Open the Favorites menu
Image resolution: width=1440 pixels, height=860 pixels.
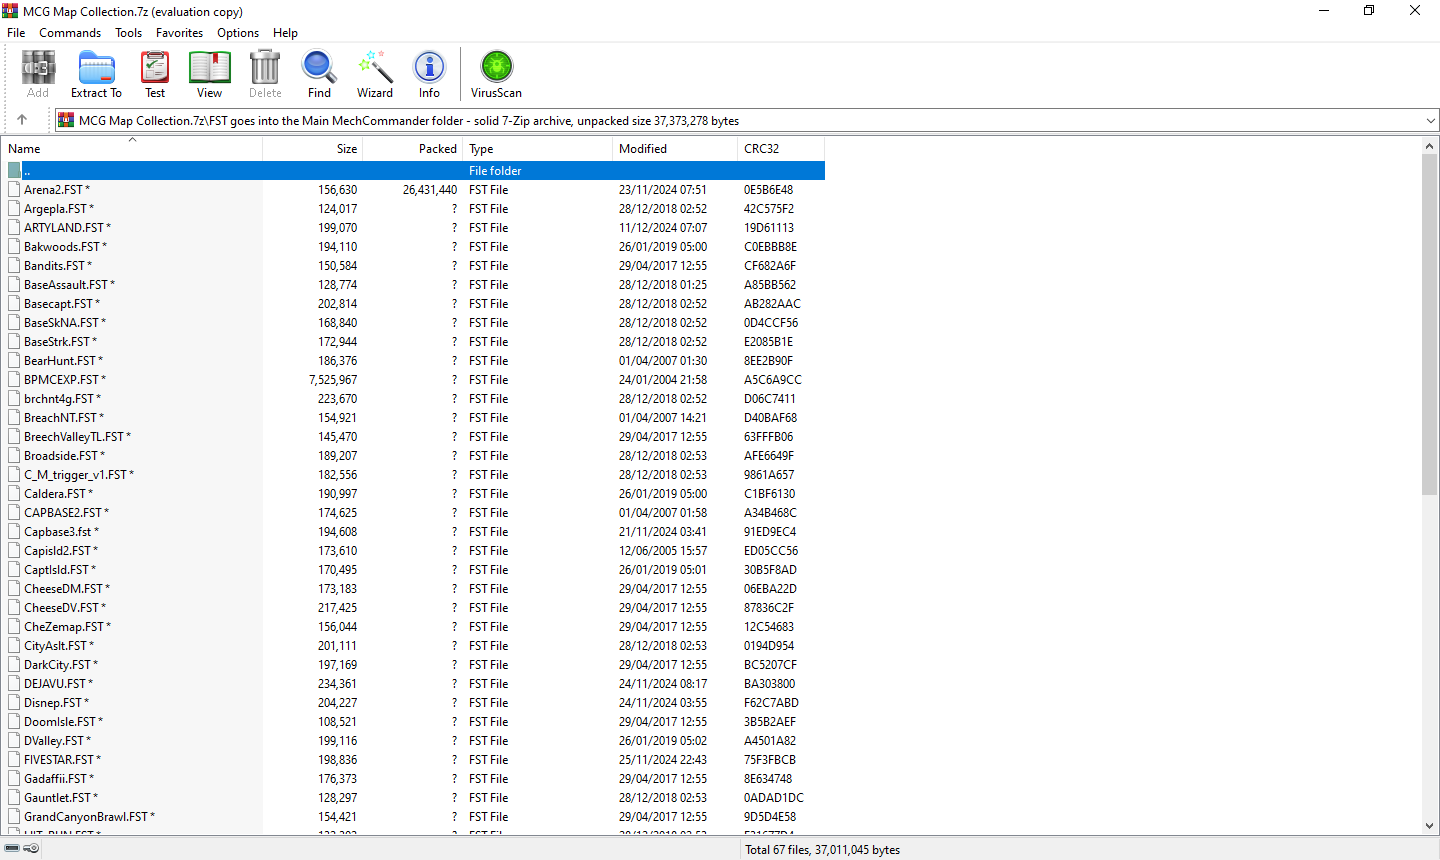click(x=179, y=33)
